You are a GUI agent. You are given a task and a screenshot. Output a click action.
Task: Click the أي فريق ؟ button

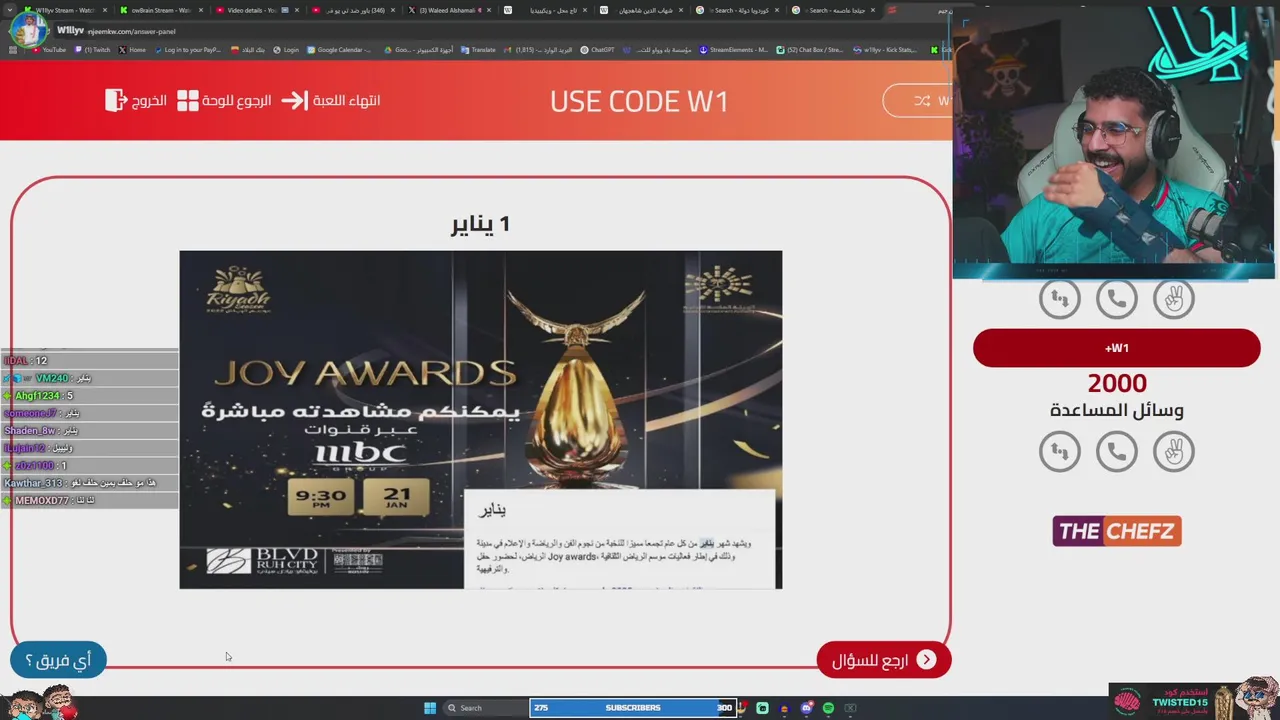coord(58,660)
